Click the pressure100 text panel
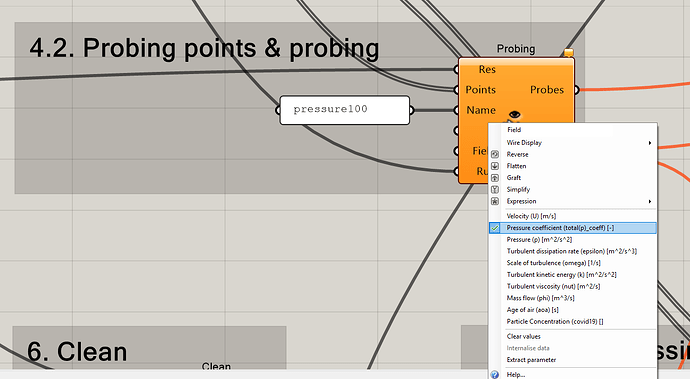 pyautogui.click(x=345, y=110)
